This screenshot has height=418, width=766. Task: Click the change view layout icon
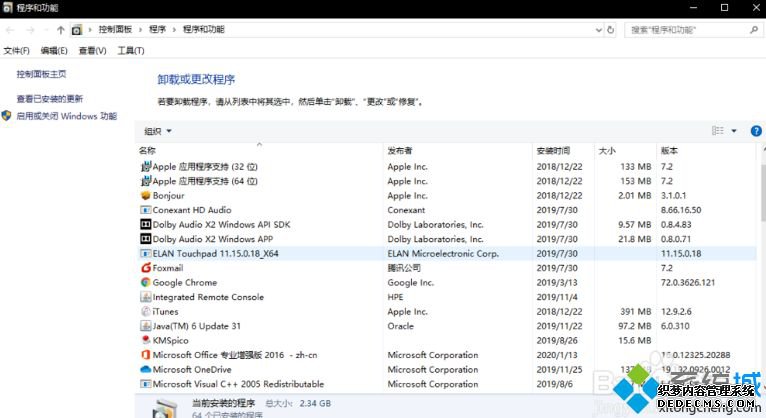[718, 130]
